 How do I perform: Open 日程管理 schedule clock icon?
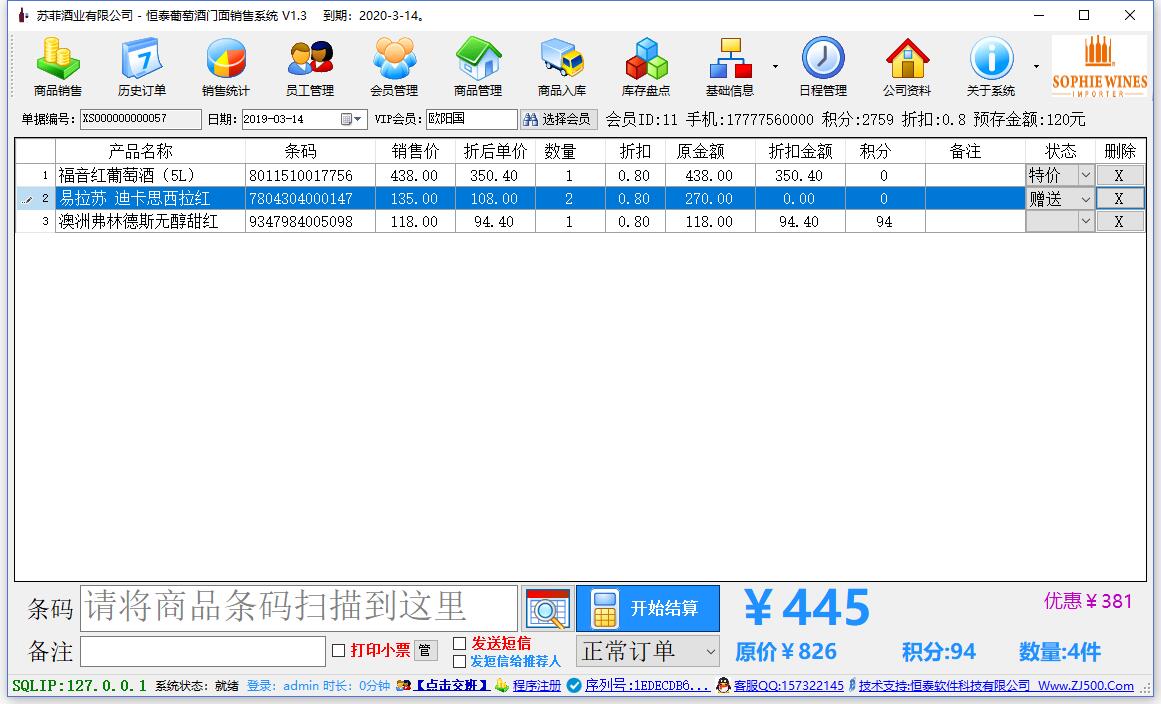823,58
